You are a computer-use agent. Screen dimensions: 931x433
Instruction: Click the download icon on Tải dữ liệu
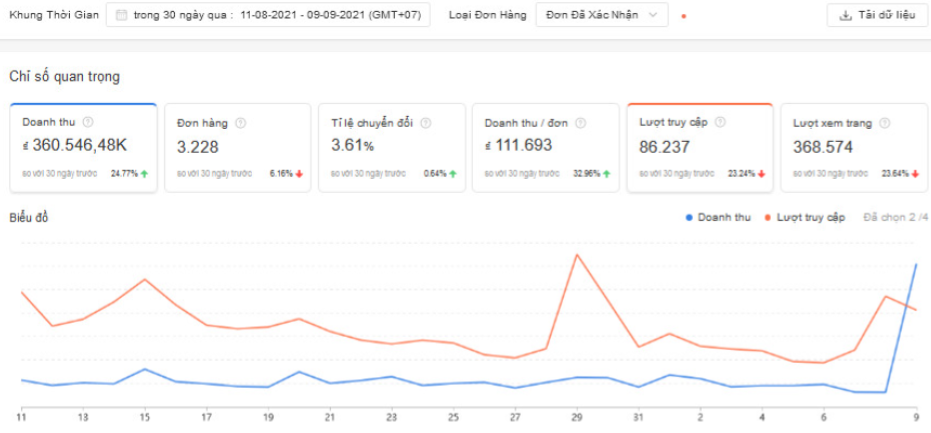pos(846,15)
